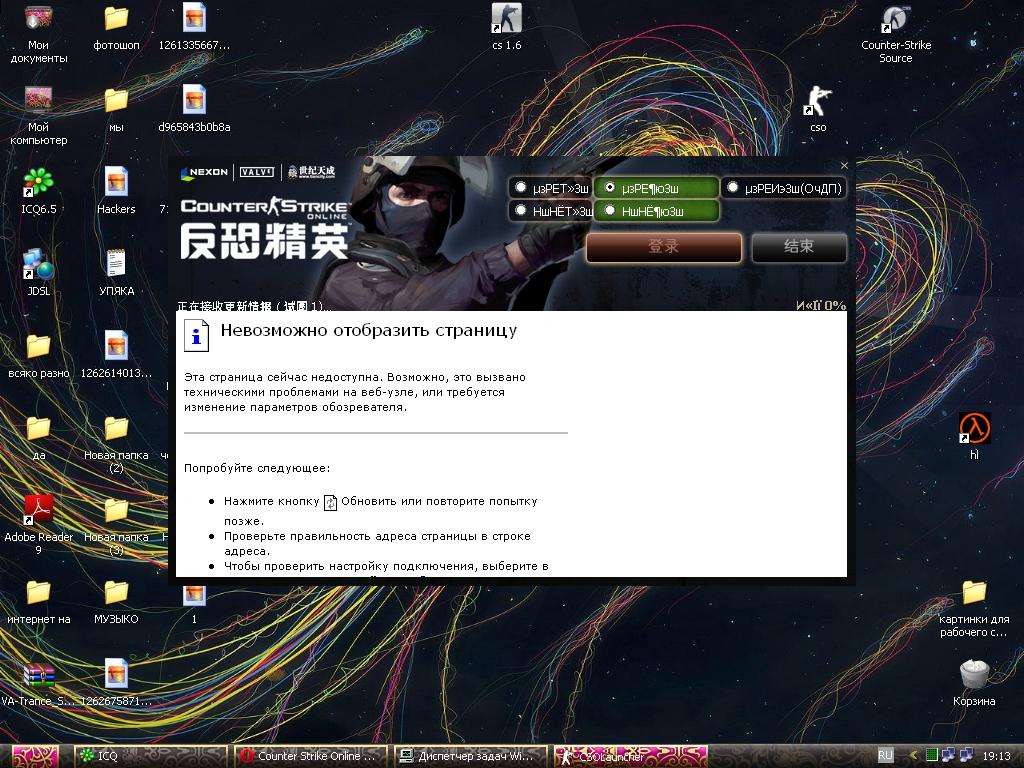
Task: Click the NEXON logo in the launcher
Action: pos(205,172)
